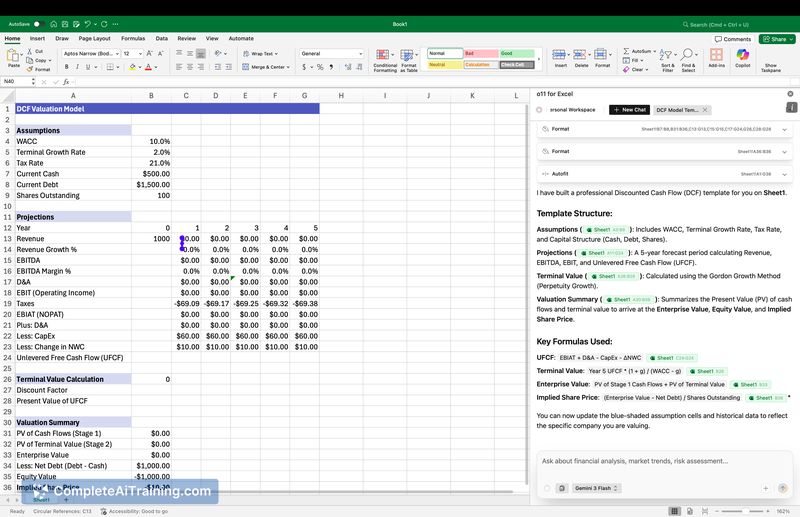
Task: Click the Add-ins icon
Action: [x=716, y=58]
